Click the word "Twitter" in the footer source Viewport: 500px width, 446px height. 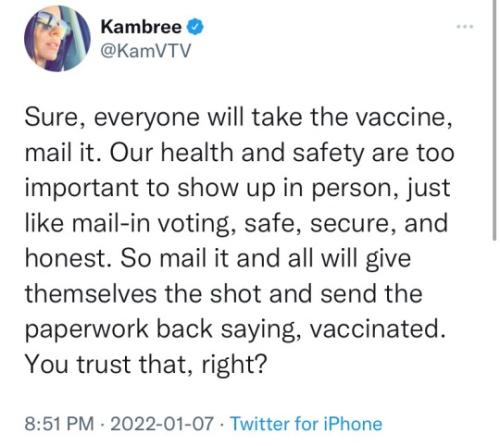pos(260,424)
